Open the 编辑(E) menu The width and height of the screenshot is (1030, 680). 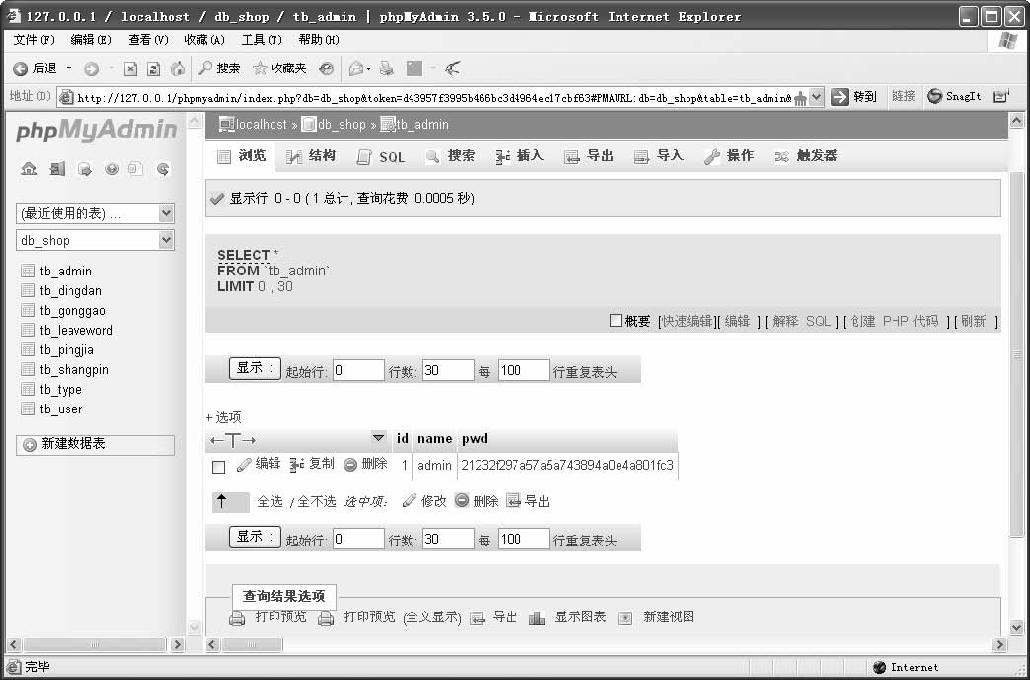(91, 40)
